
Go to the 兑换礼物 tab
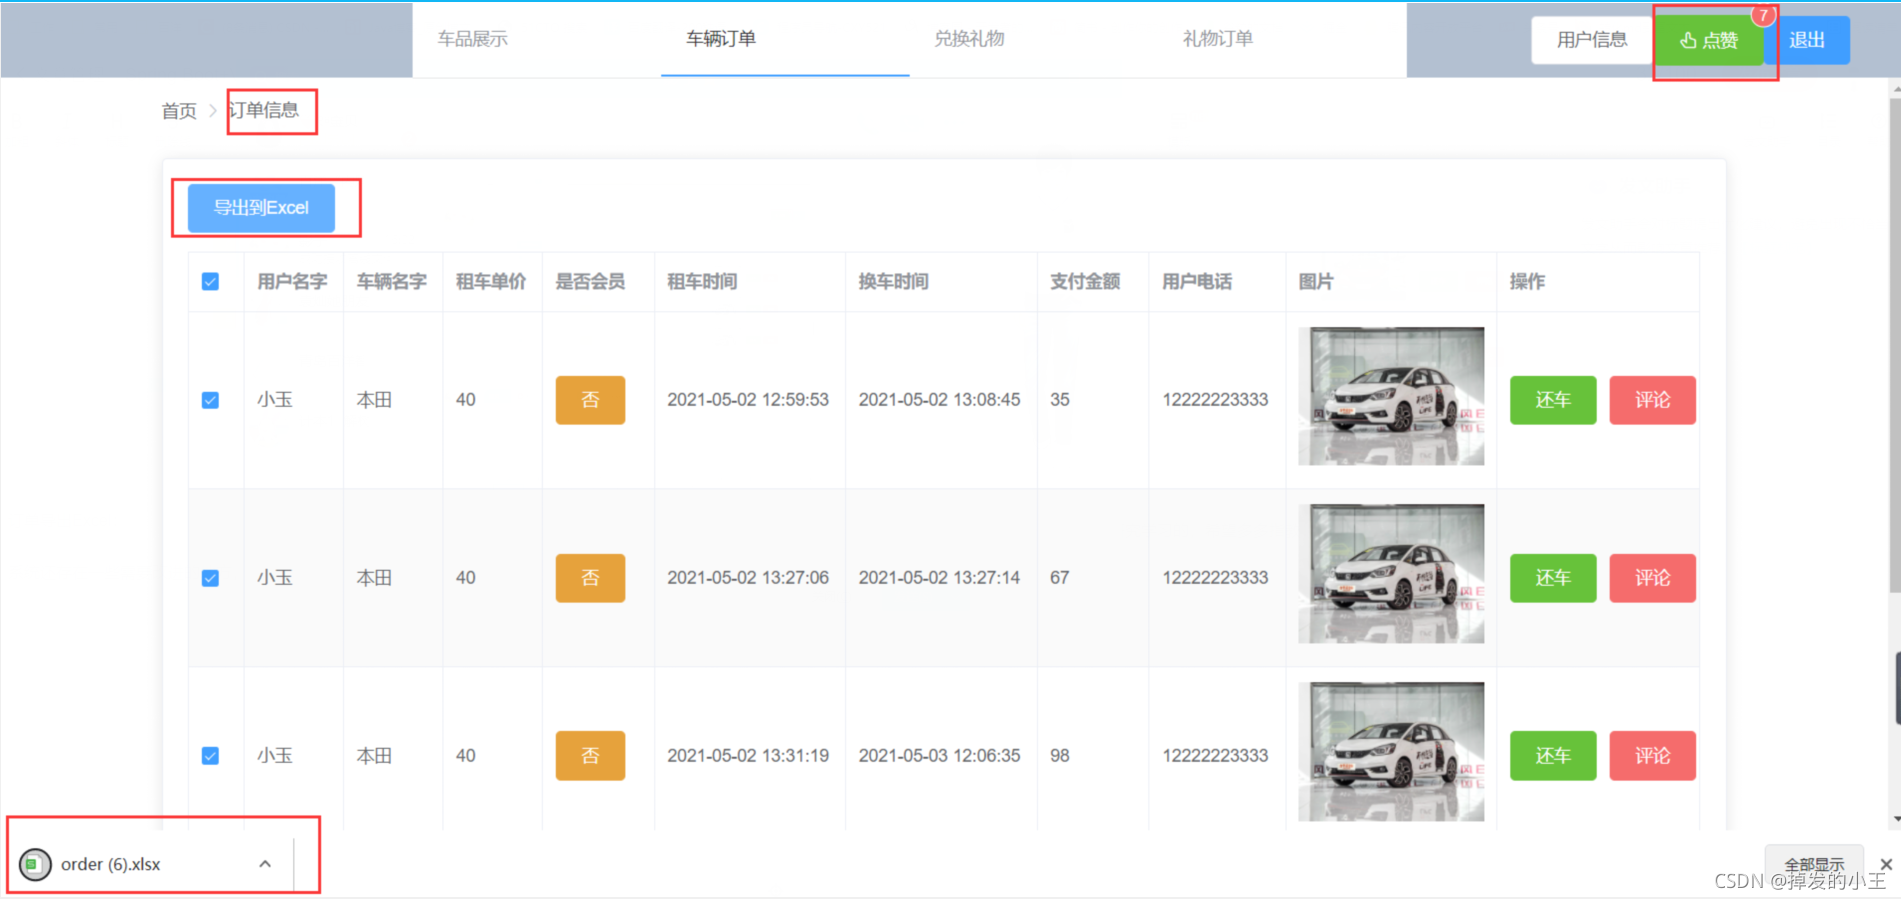(969, 39)
